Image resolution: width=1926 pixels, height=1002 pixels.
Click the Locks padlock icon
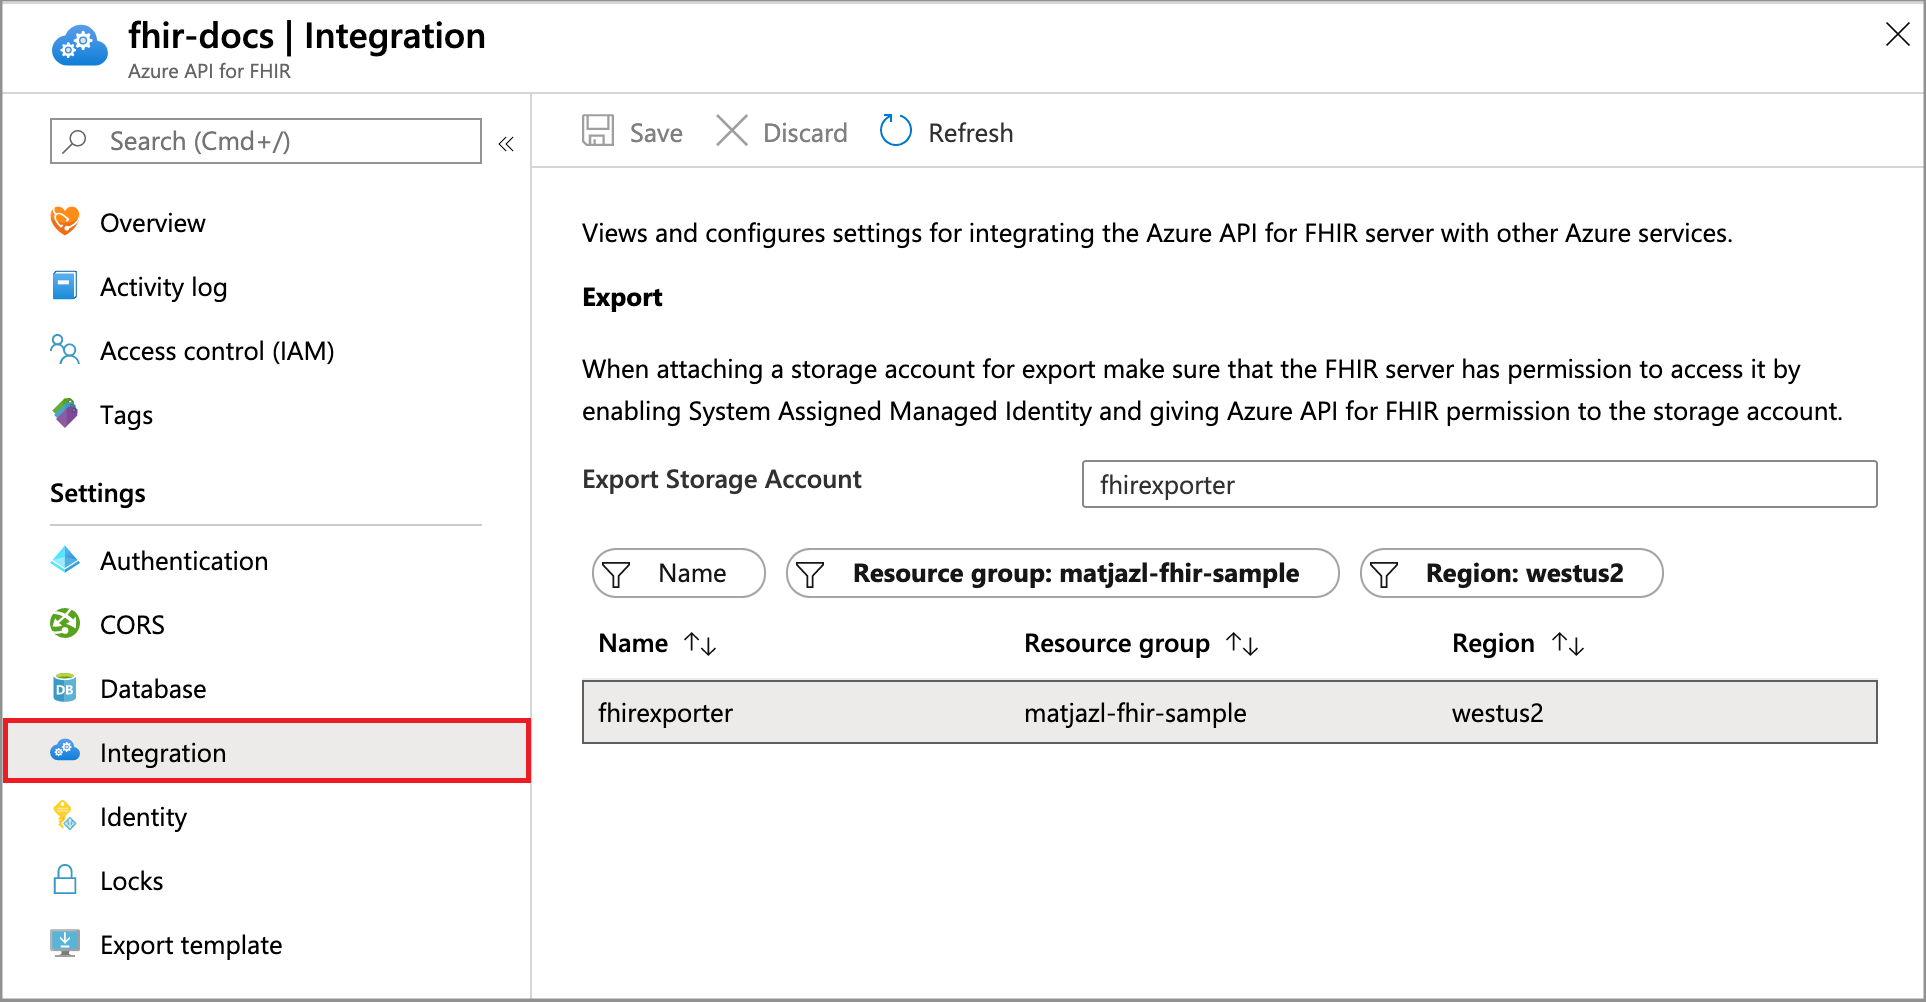(65, 879)
